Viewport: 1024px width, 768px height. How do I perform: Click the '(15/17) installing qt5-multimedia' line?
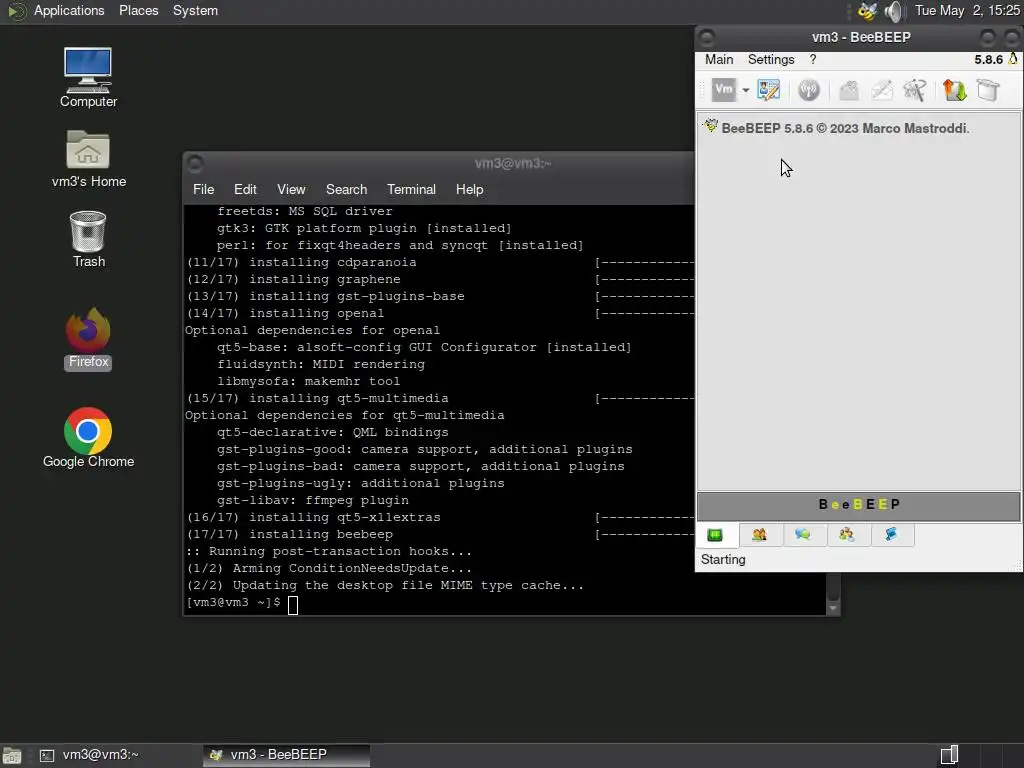(x=317, y=398)
